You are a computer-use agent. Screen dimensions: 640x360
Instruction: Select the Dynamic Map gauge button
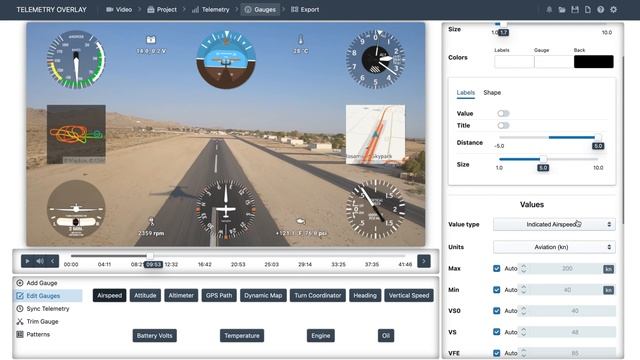click(263, 296)
